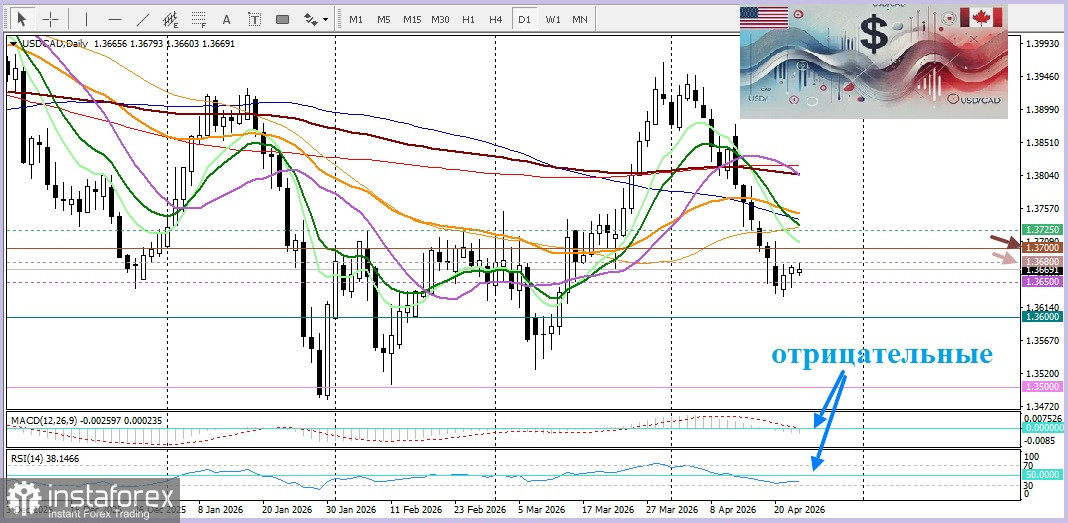Switch to MN monthly timeframe
The height and width of the screenshot is (523, 1068).
tap(580, 19)
